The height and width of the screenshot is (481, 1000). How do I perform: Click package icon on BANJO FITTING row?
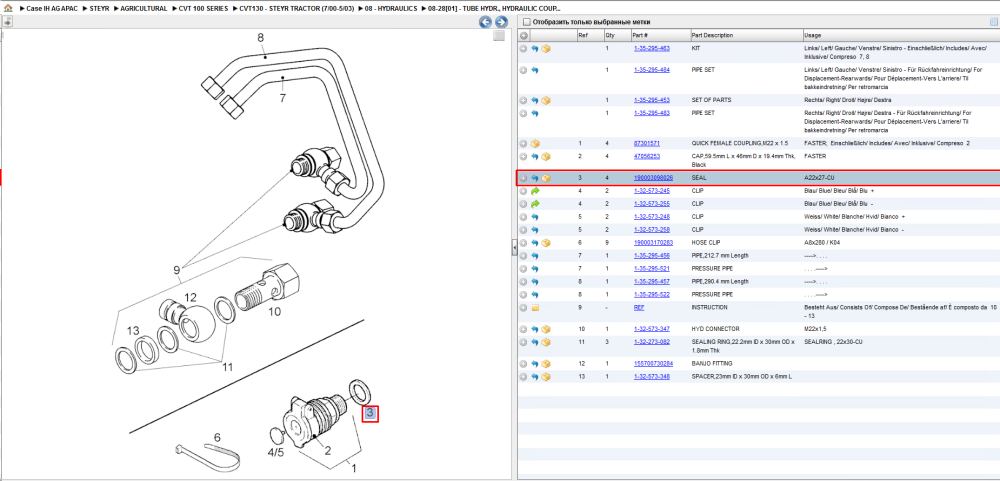(546, 364)
